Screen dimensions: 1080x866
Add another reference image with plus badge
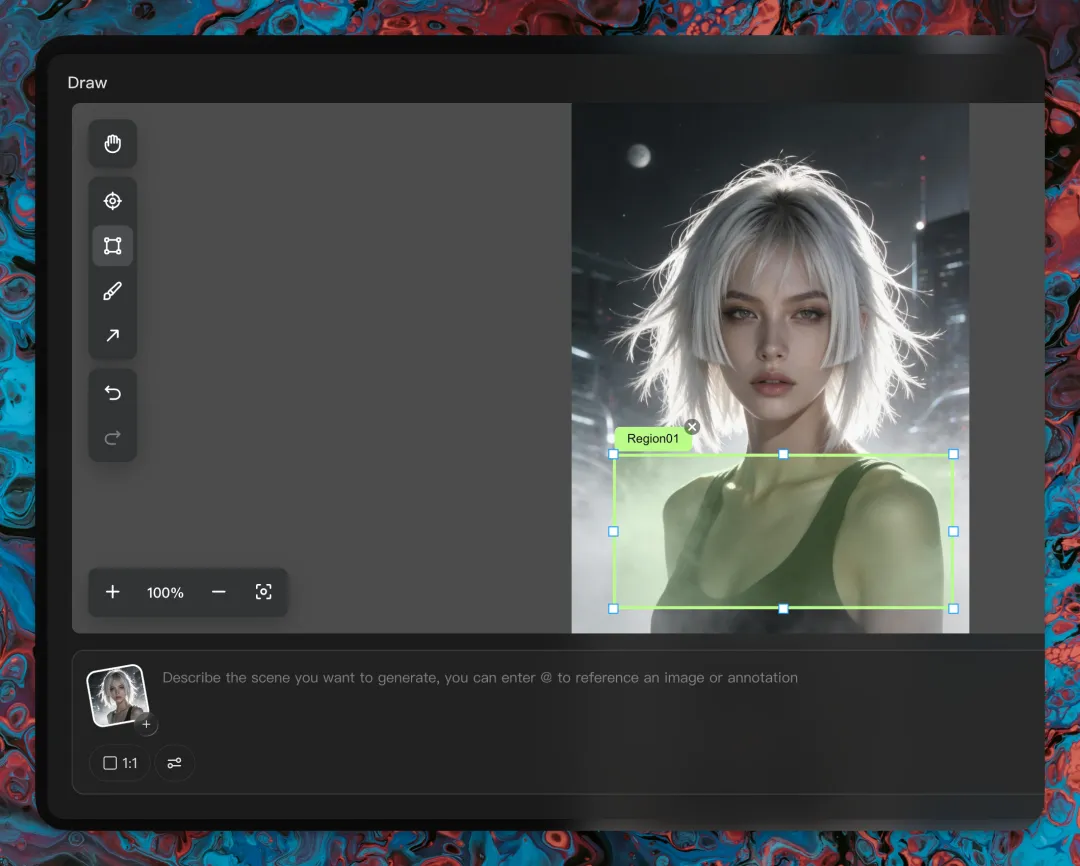coord(146,724)
